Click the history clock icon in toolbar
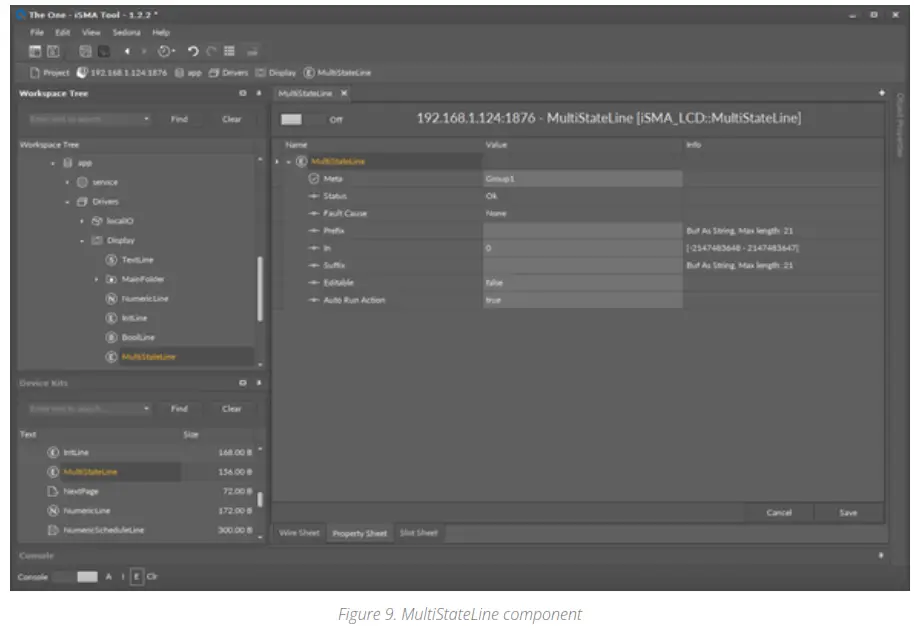The height and width of the screenshot is (634, 914). 165,51
